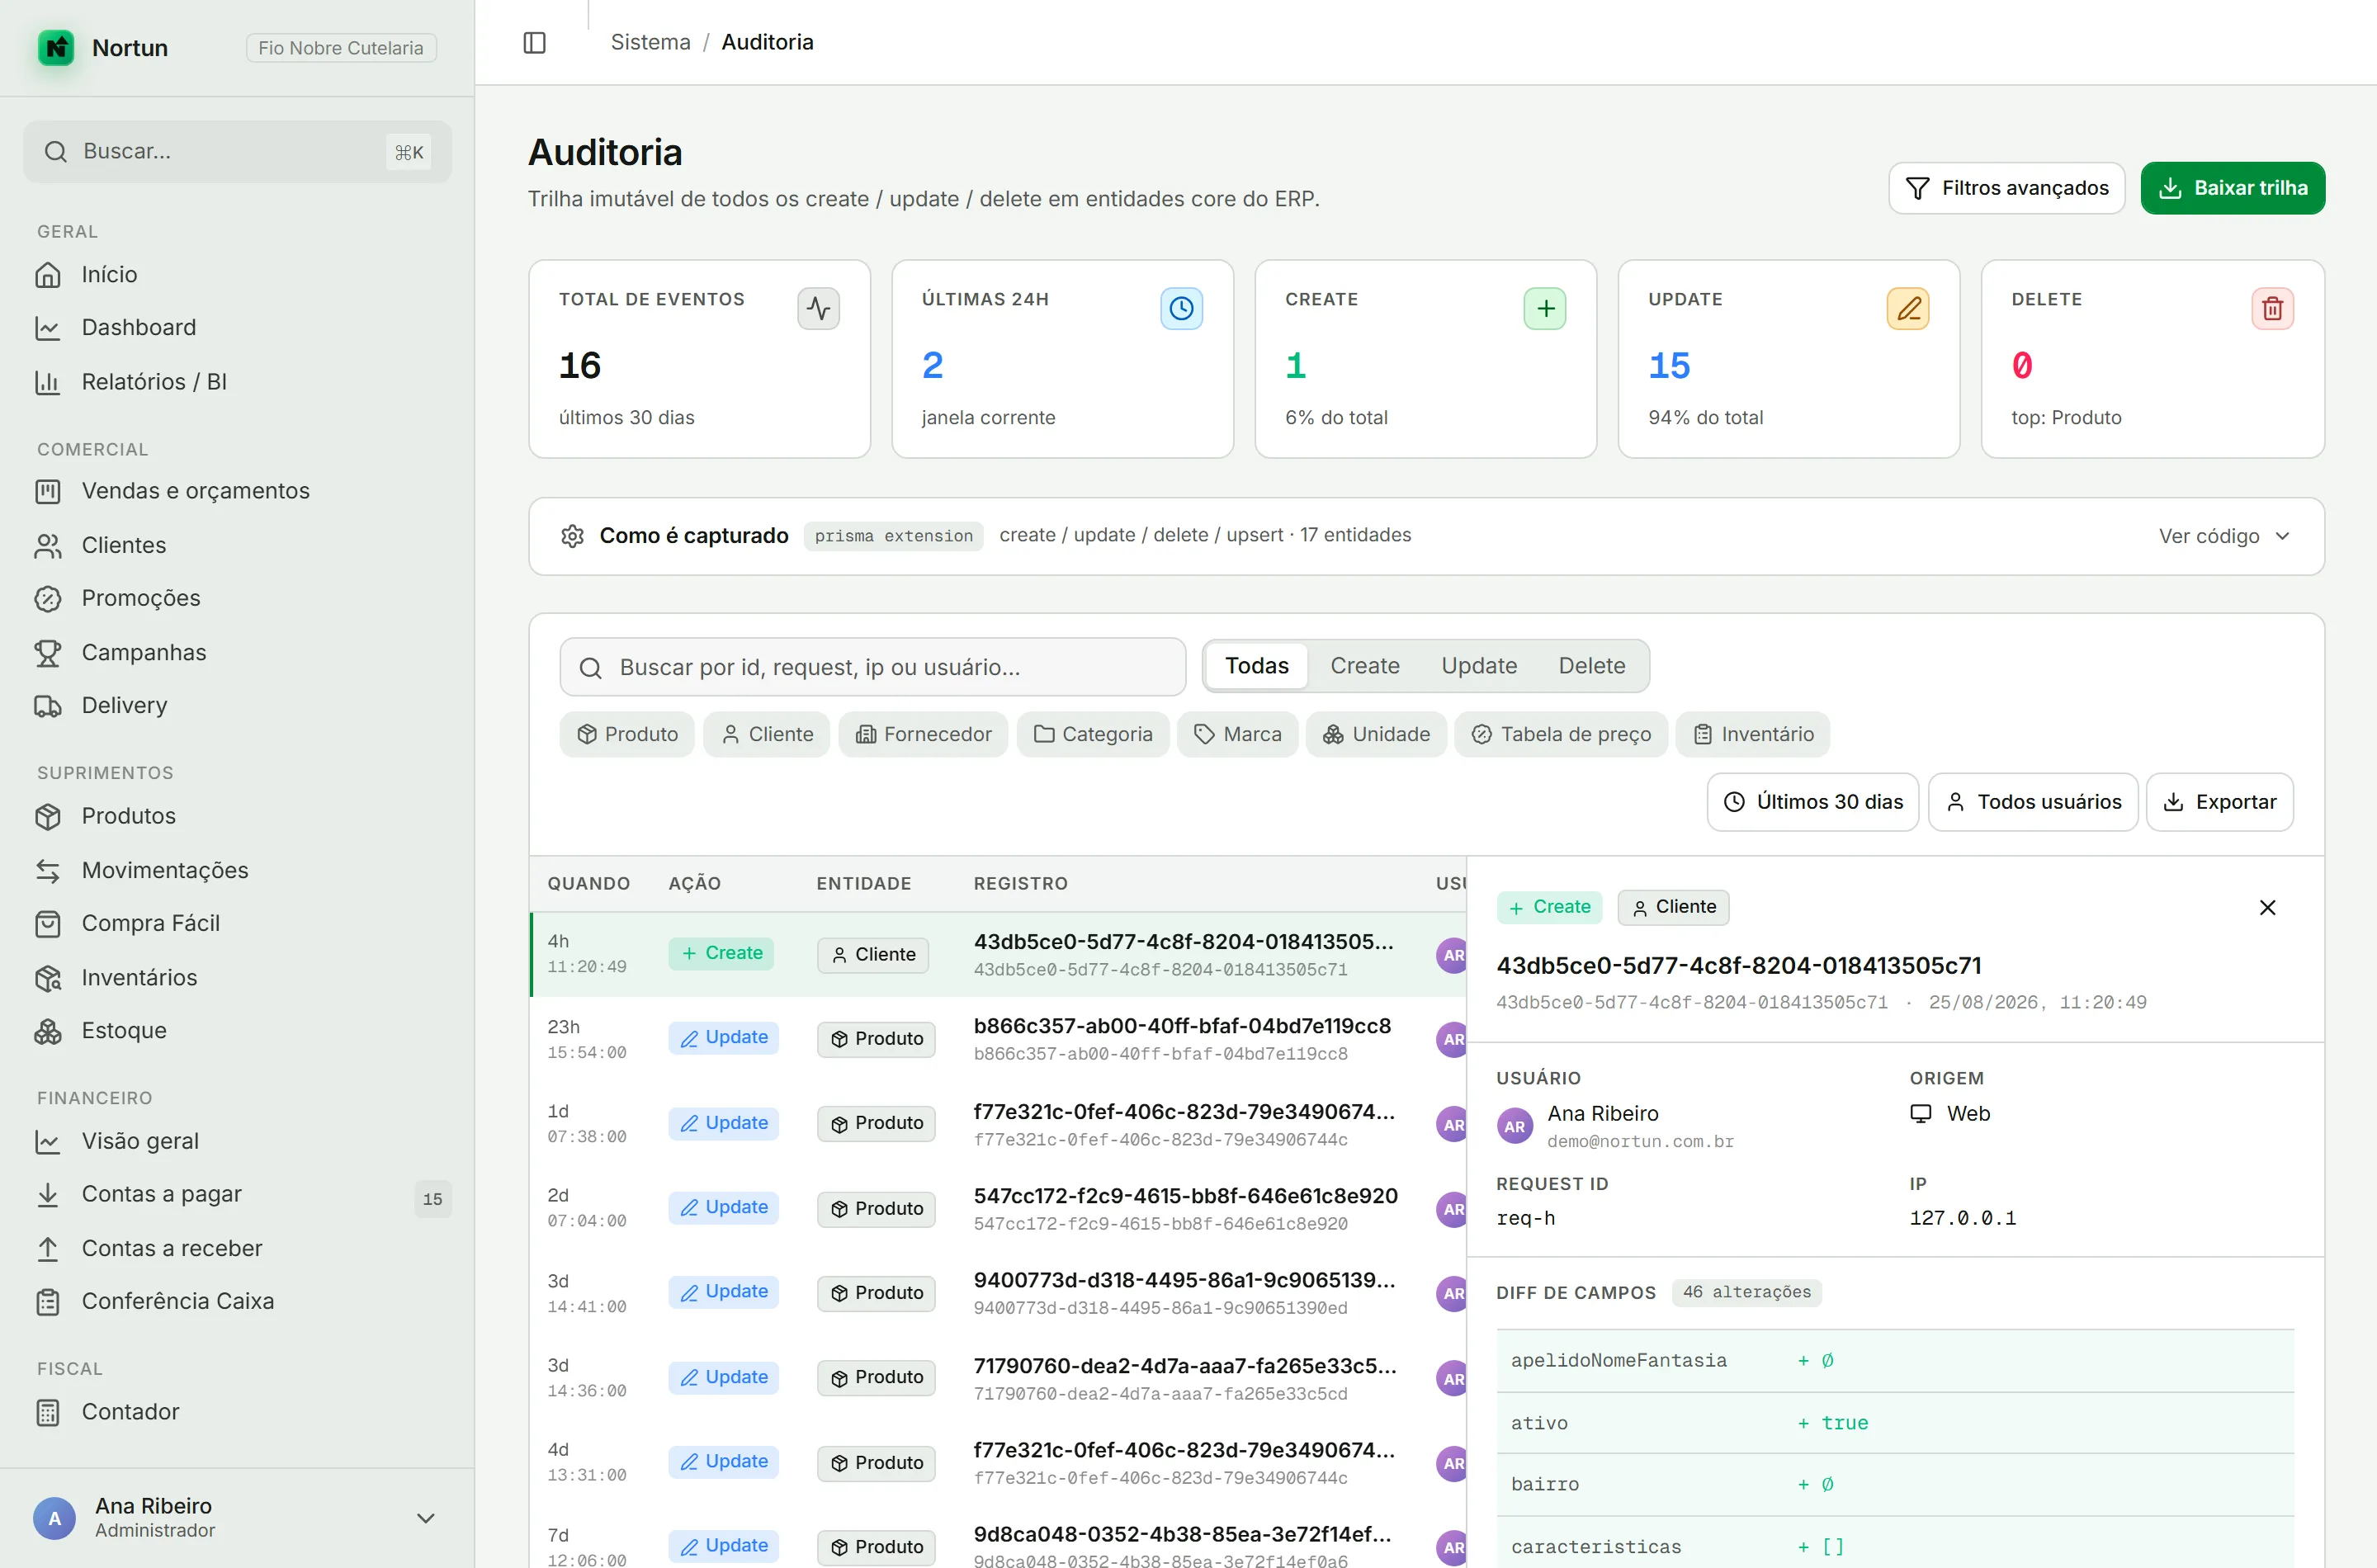Go to Inventários in sidebar
This screenshot has width=2377, height=1568.
(237, 977)
